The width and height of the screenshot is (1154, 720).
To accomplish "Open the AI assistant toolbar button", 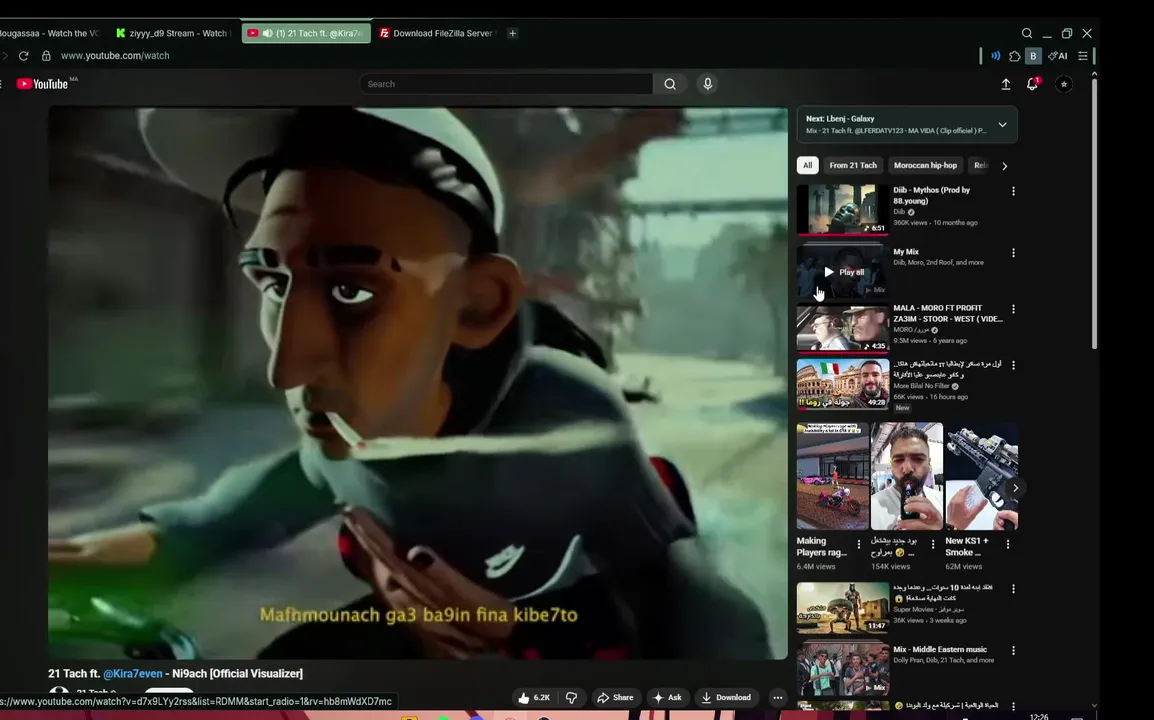I will coord(1058,56).
